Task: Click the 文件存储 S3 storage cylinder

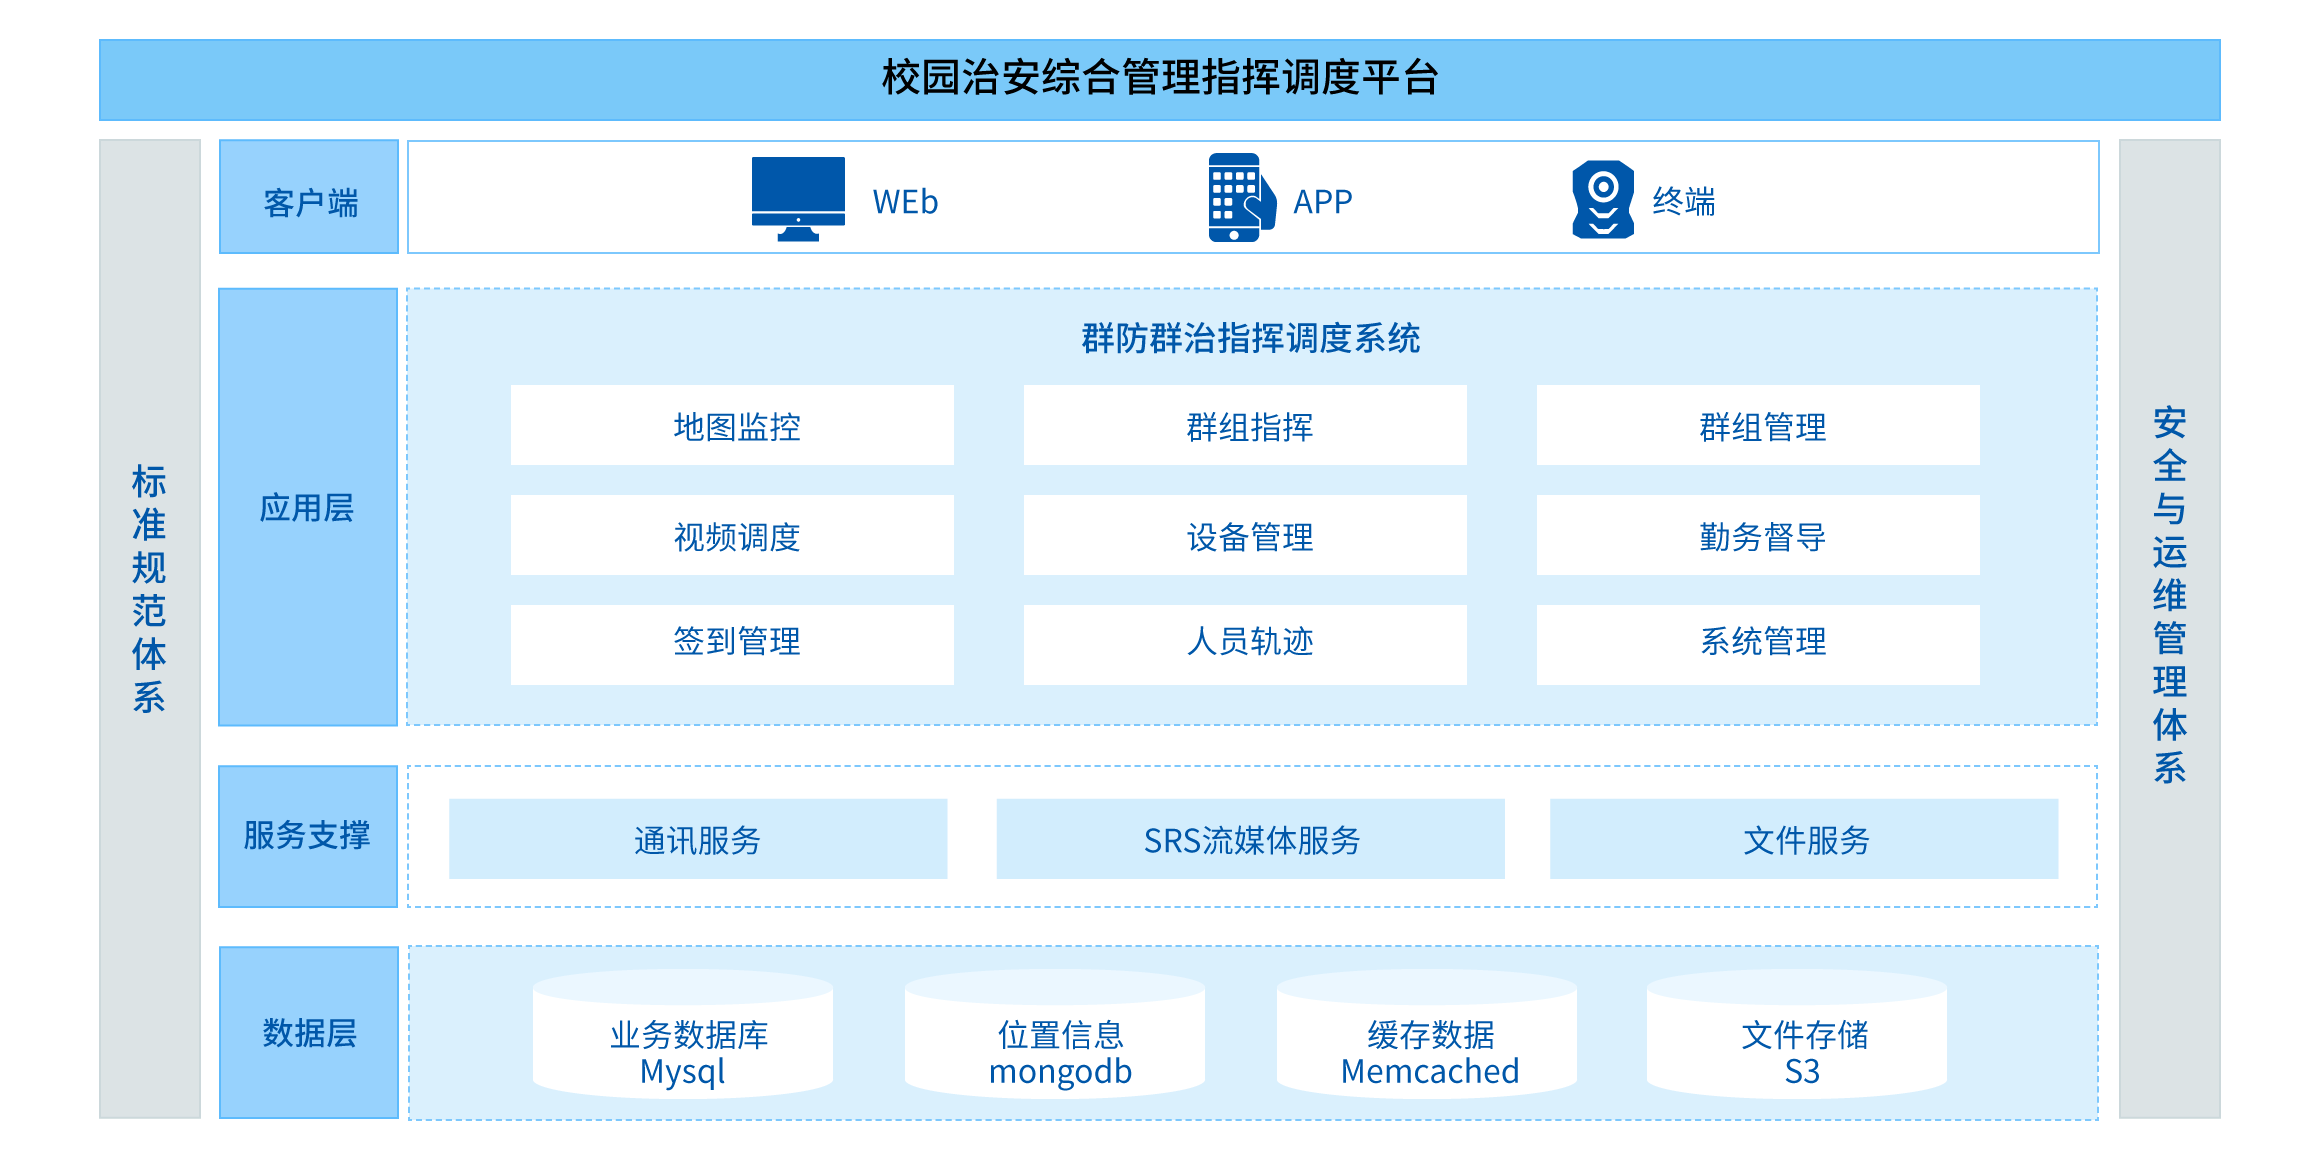Action: coord(1797,1034)
